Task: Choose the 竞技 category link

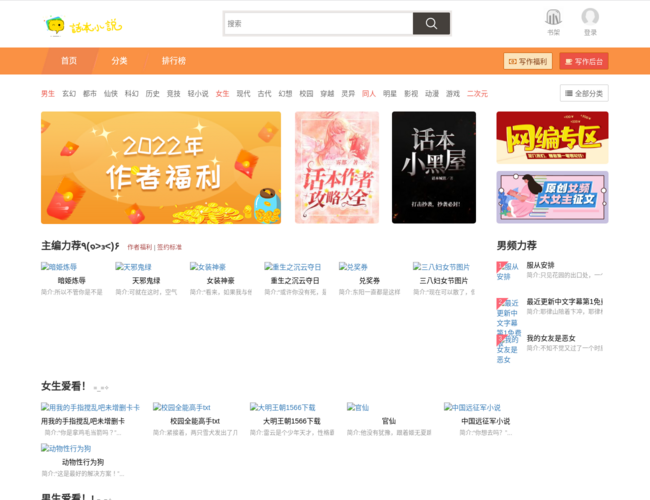Action: [173, 94]
